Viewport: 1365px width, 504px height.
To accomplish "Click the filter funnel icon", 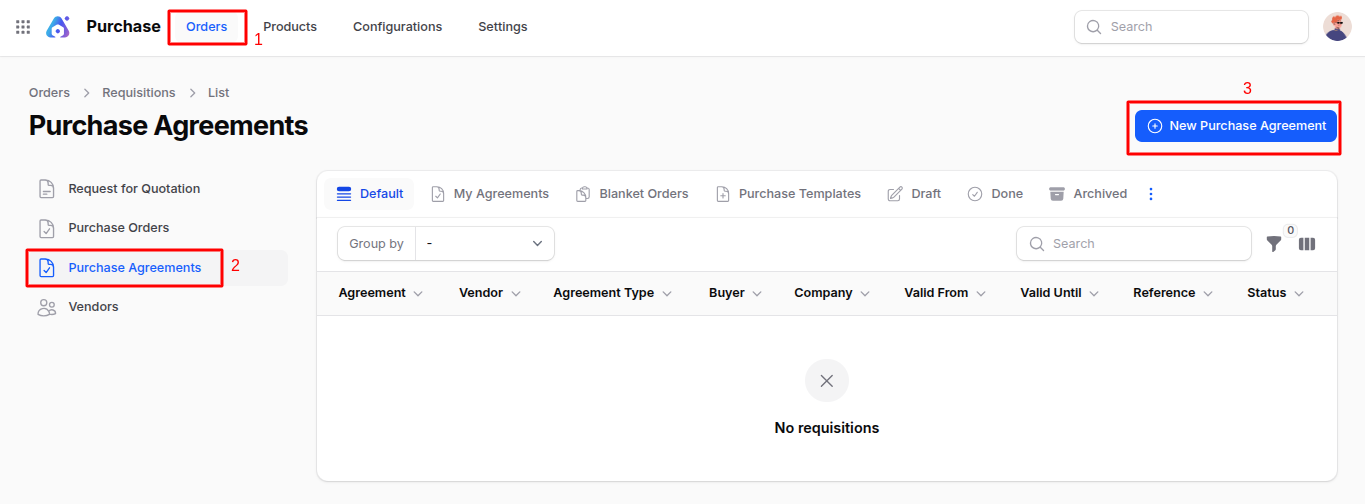I will pos(1273,244).
